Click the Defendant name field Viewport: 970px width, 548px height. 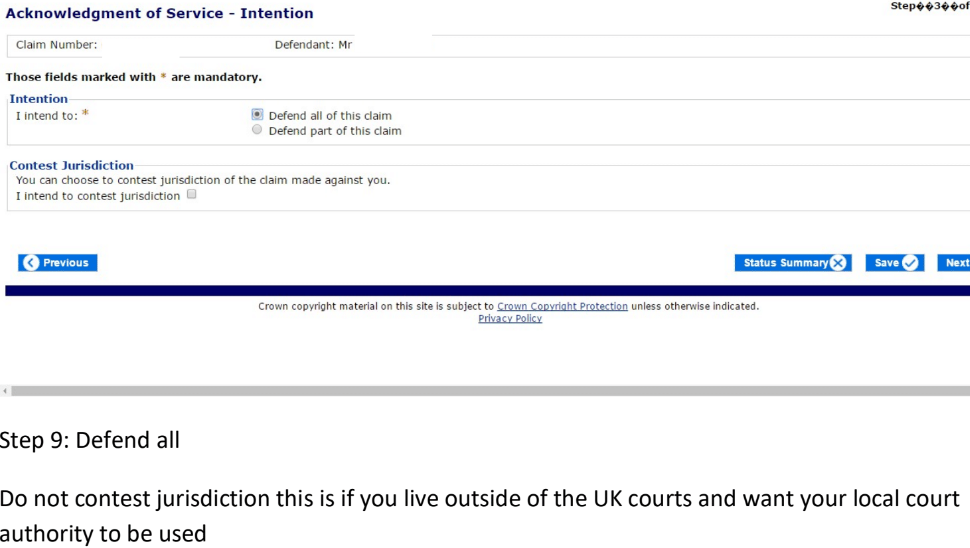pos(390,45)
